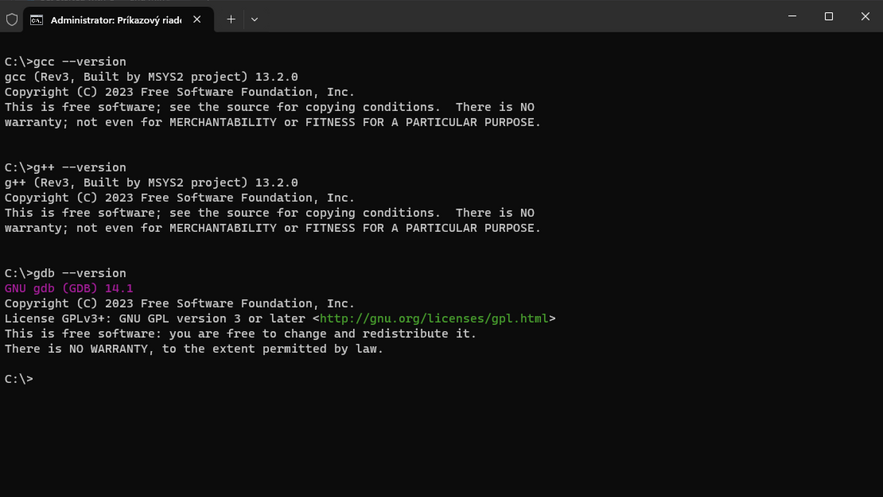Screen dimensions: 883x497
Task: Close the terminal window
Action: [865, 16]
